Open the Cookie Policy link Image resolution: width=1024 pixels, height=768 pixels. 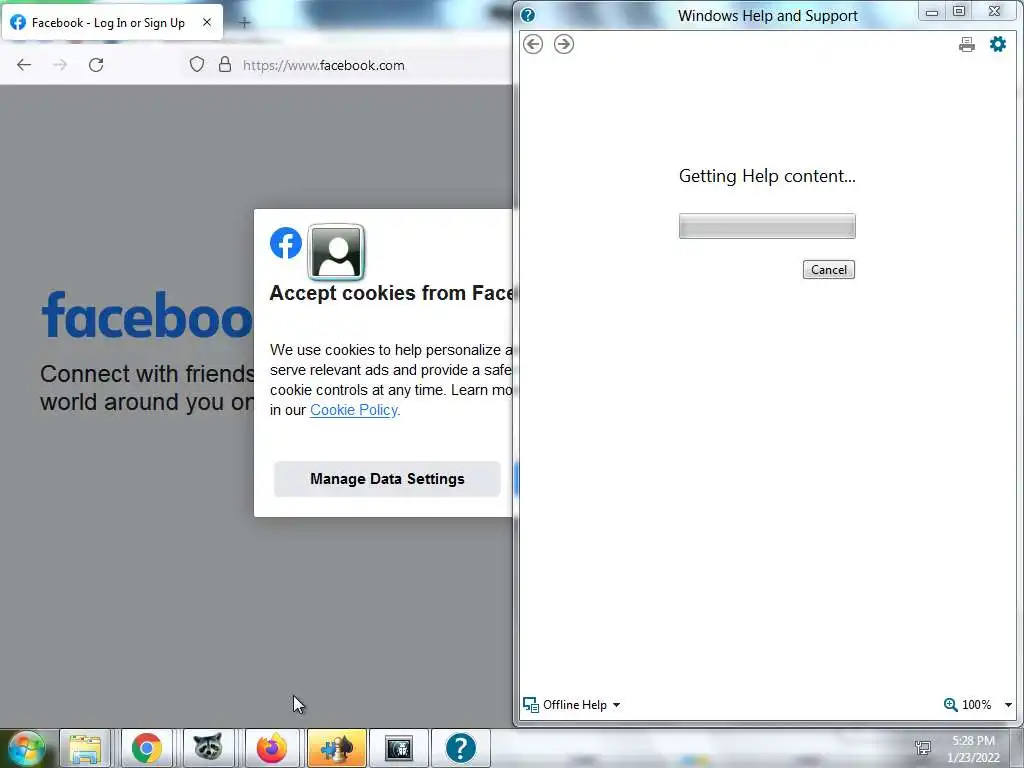tap(353, 410)
